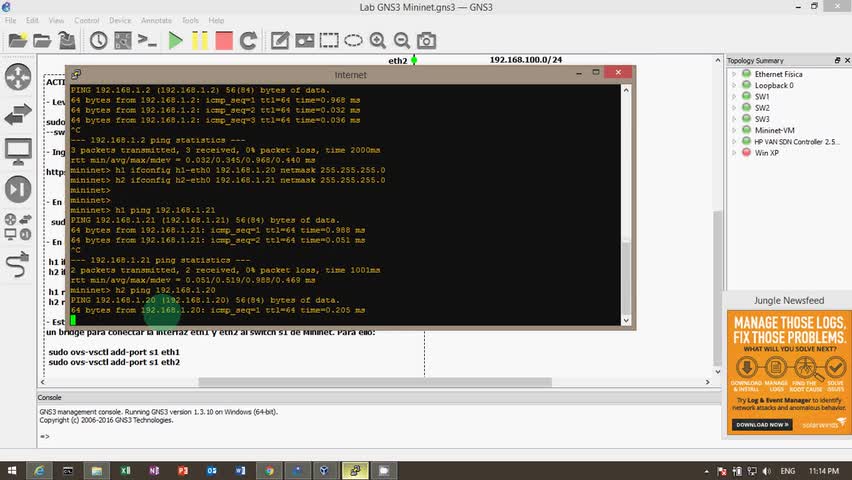Browse security devices in sidebar
Image resolution: width=852 pixels, height=480 pixels.
[18, 189]
